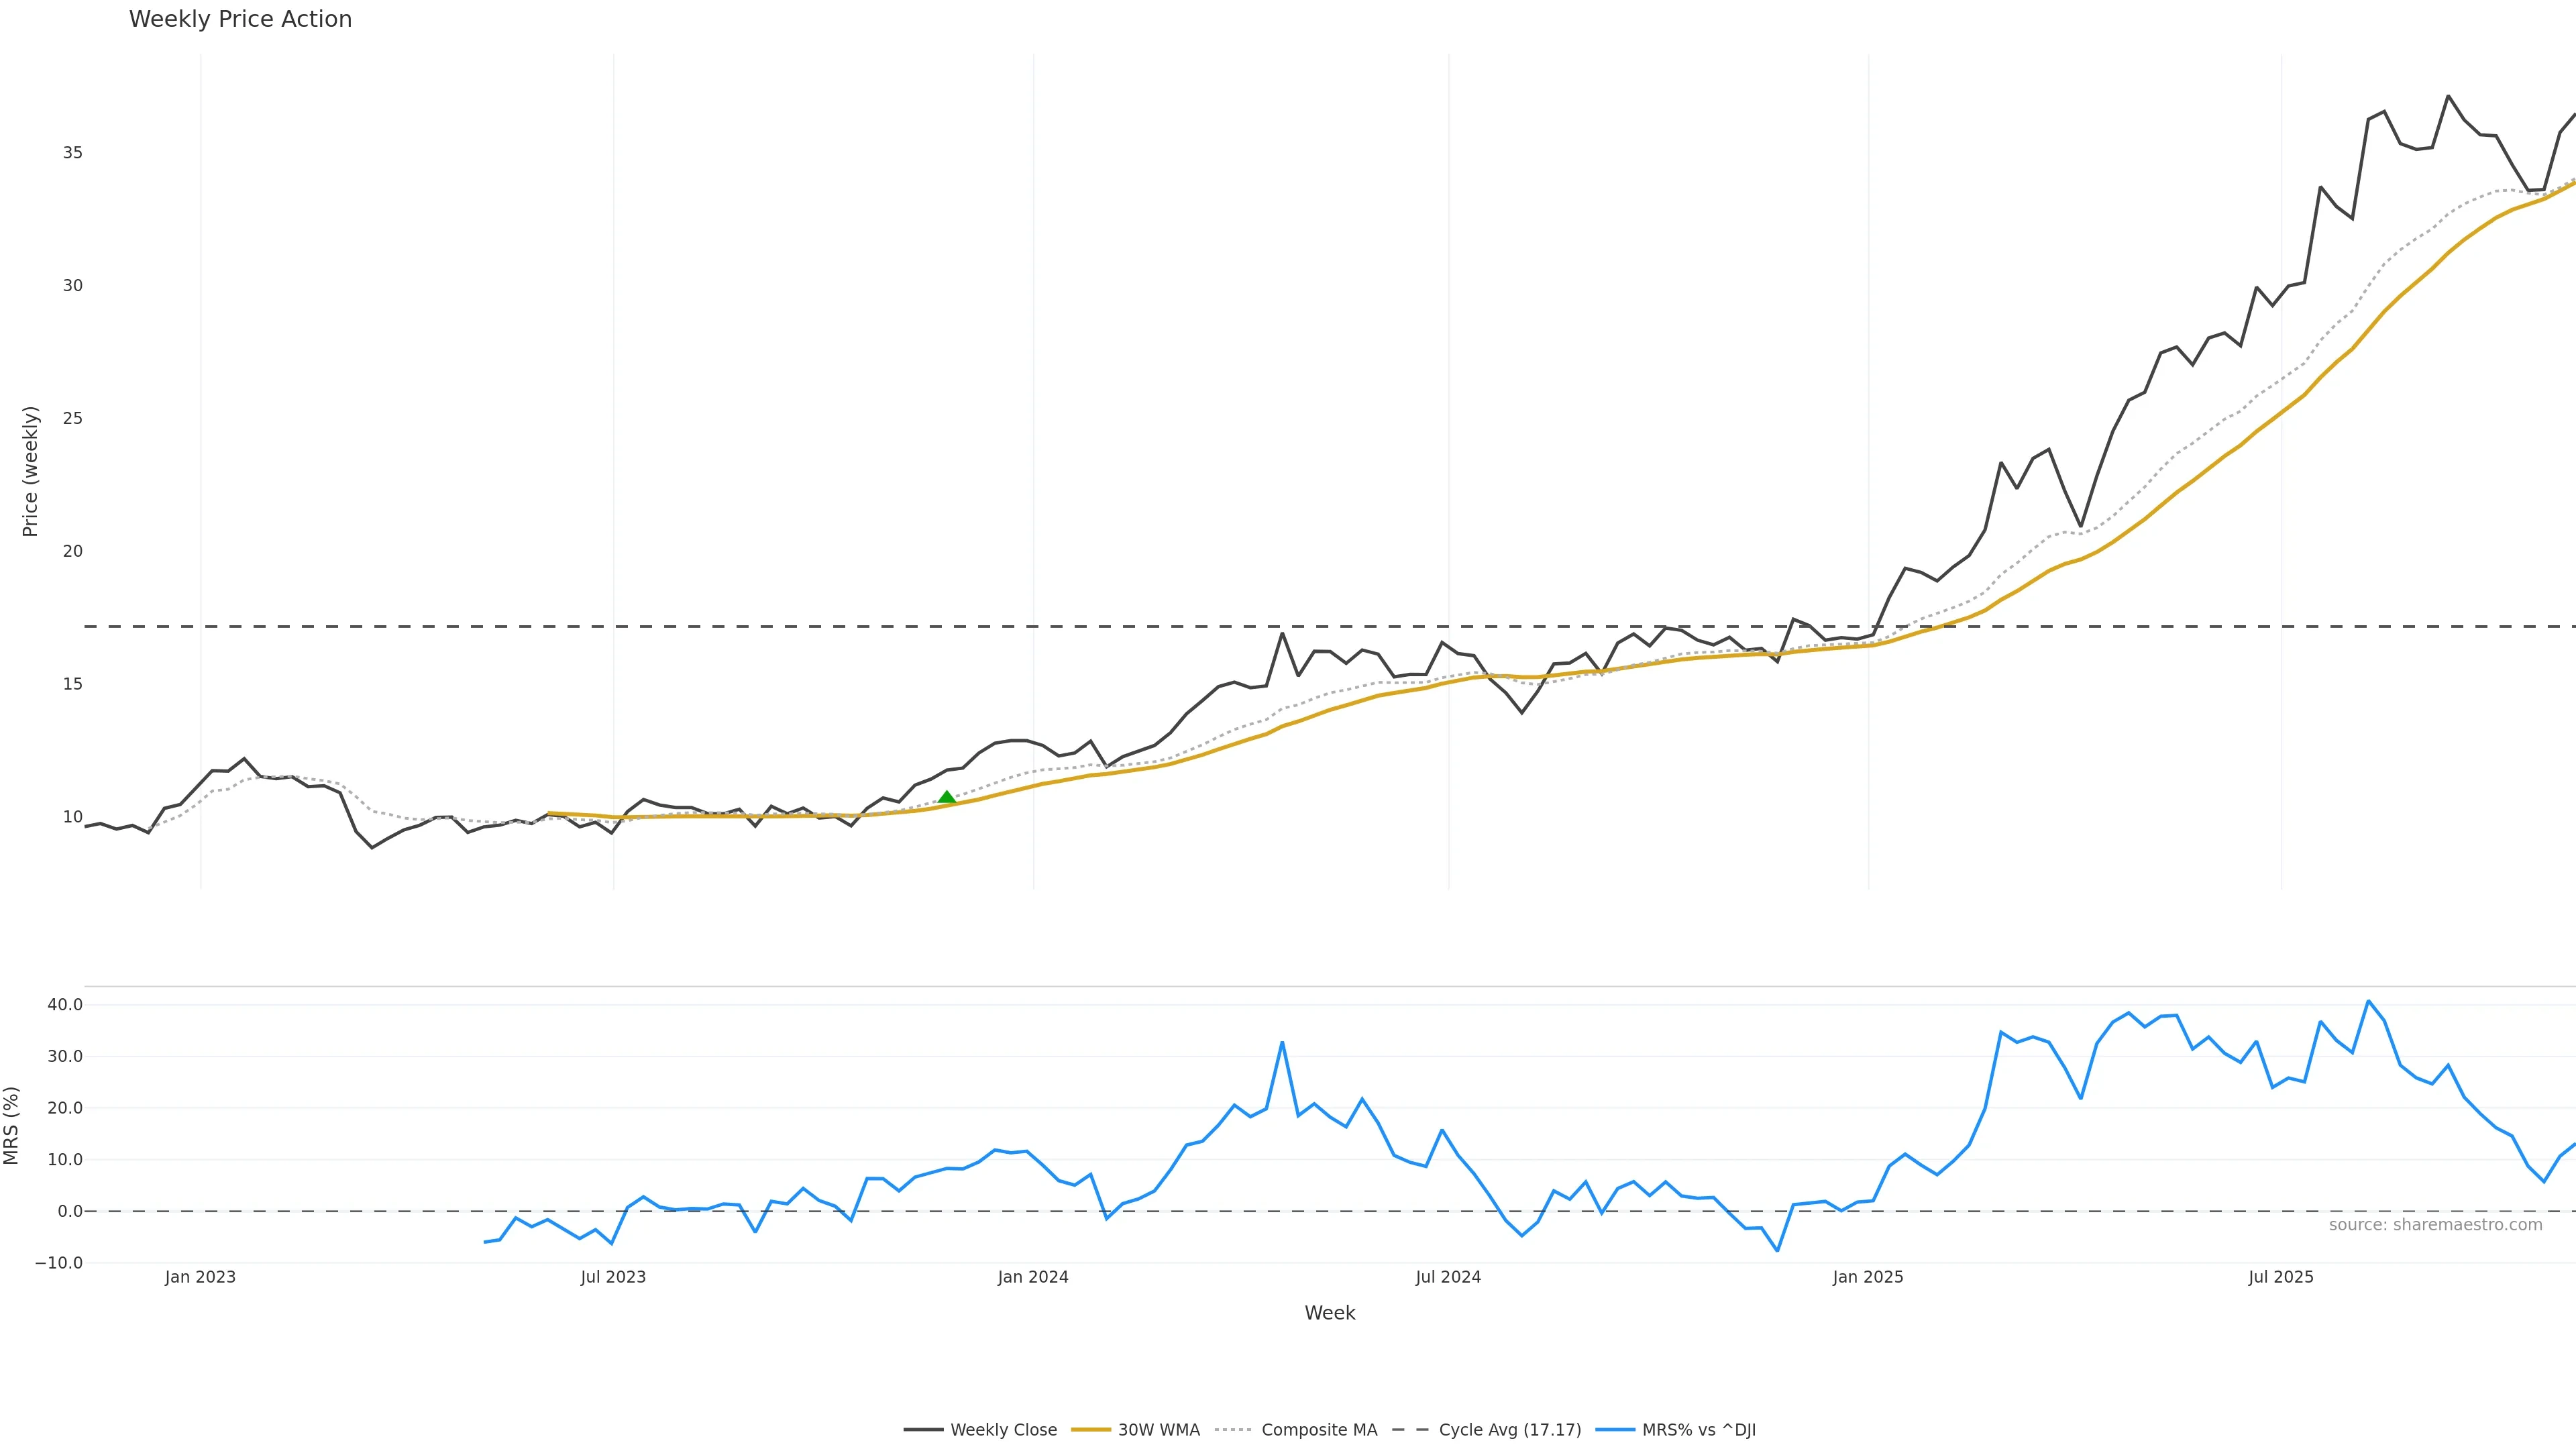Click the Weekly Price Action chart title
The height and width of the screenshot is (1449, 2576).
coord(240,19)
